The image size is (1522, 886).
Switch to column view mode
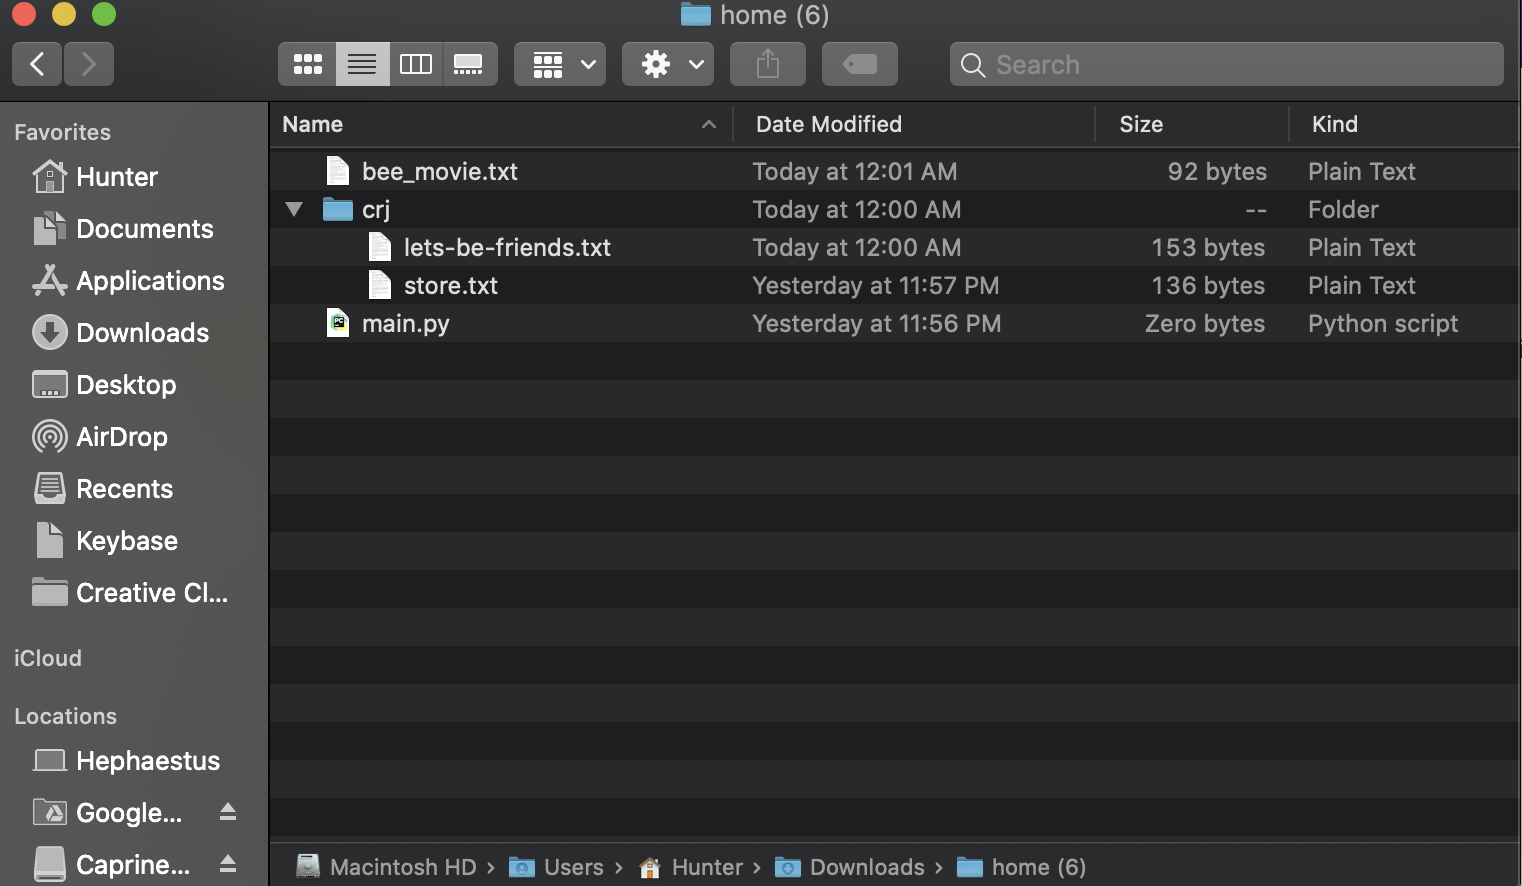(x=416, y=65)
